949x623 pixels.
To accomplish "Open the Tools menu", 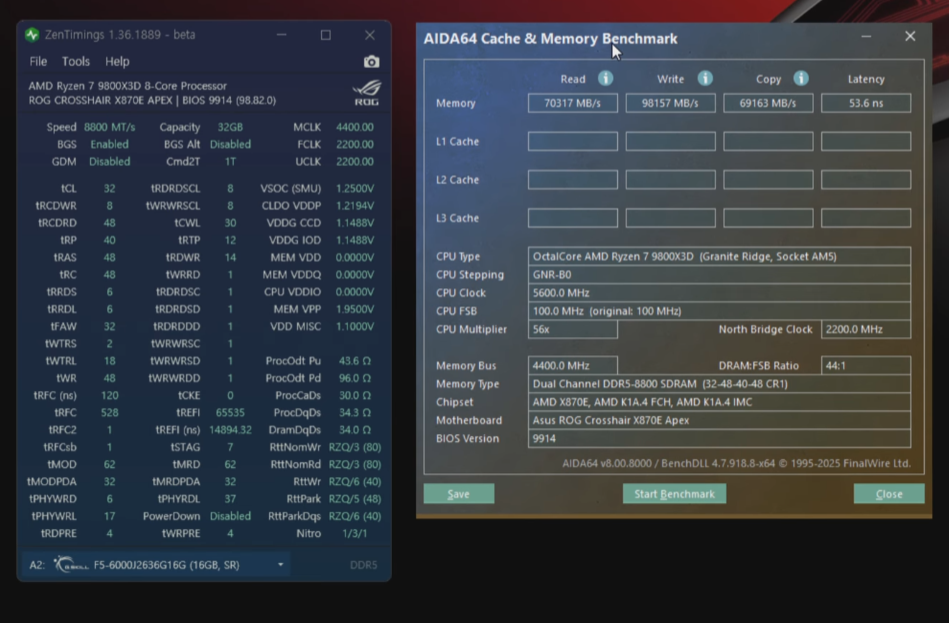I will tap(76, 61).
